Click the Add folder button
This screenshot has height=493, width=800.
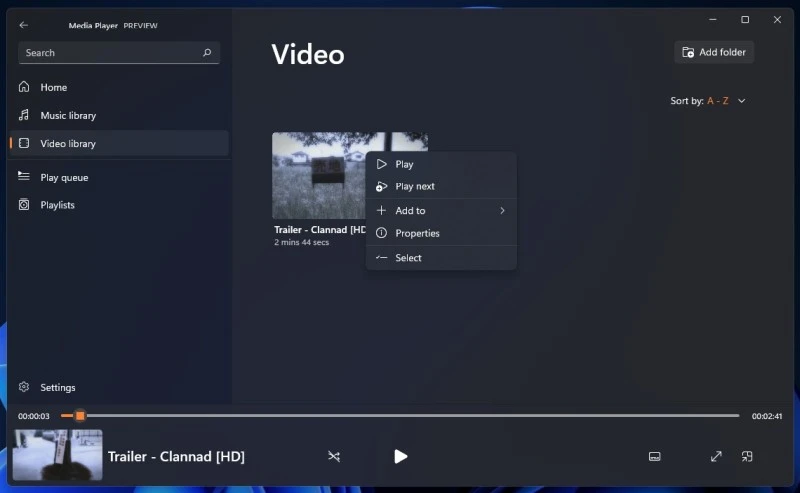click(714, 52)
